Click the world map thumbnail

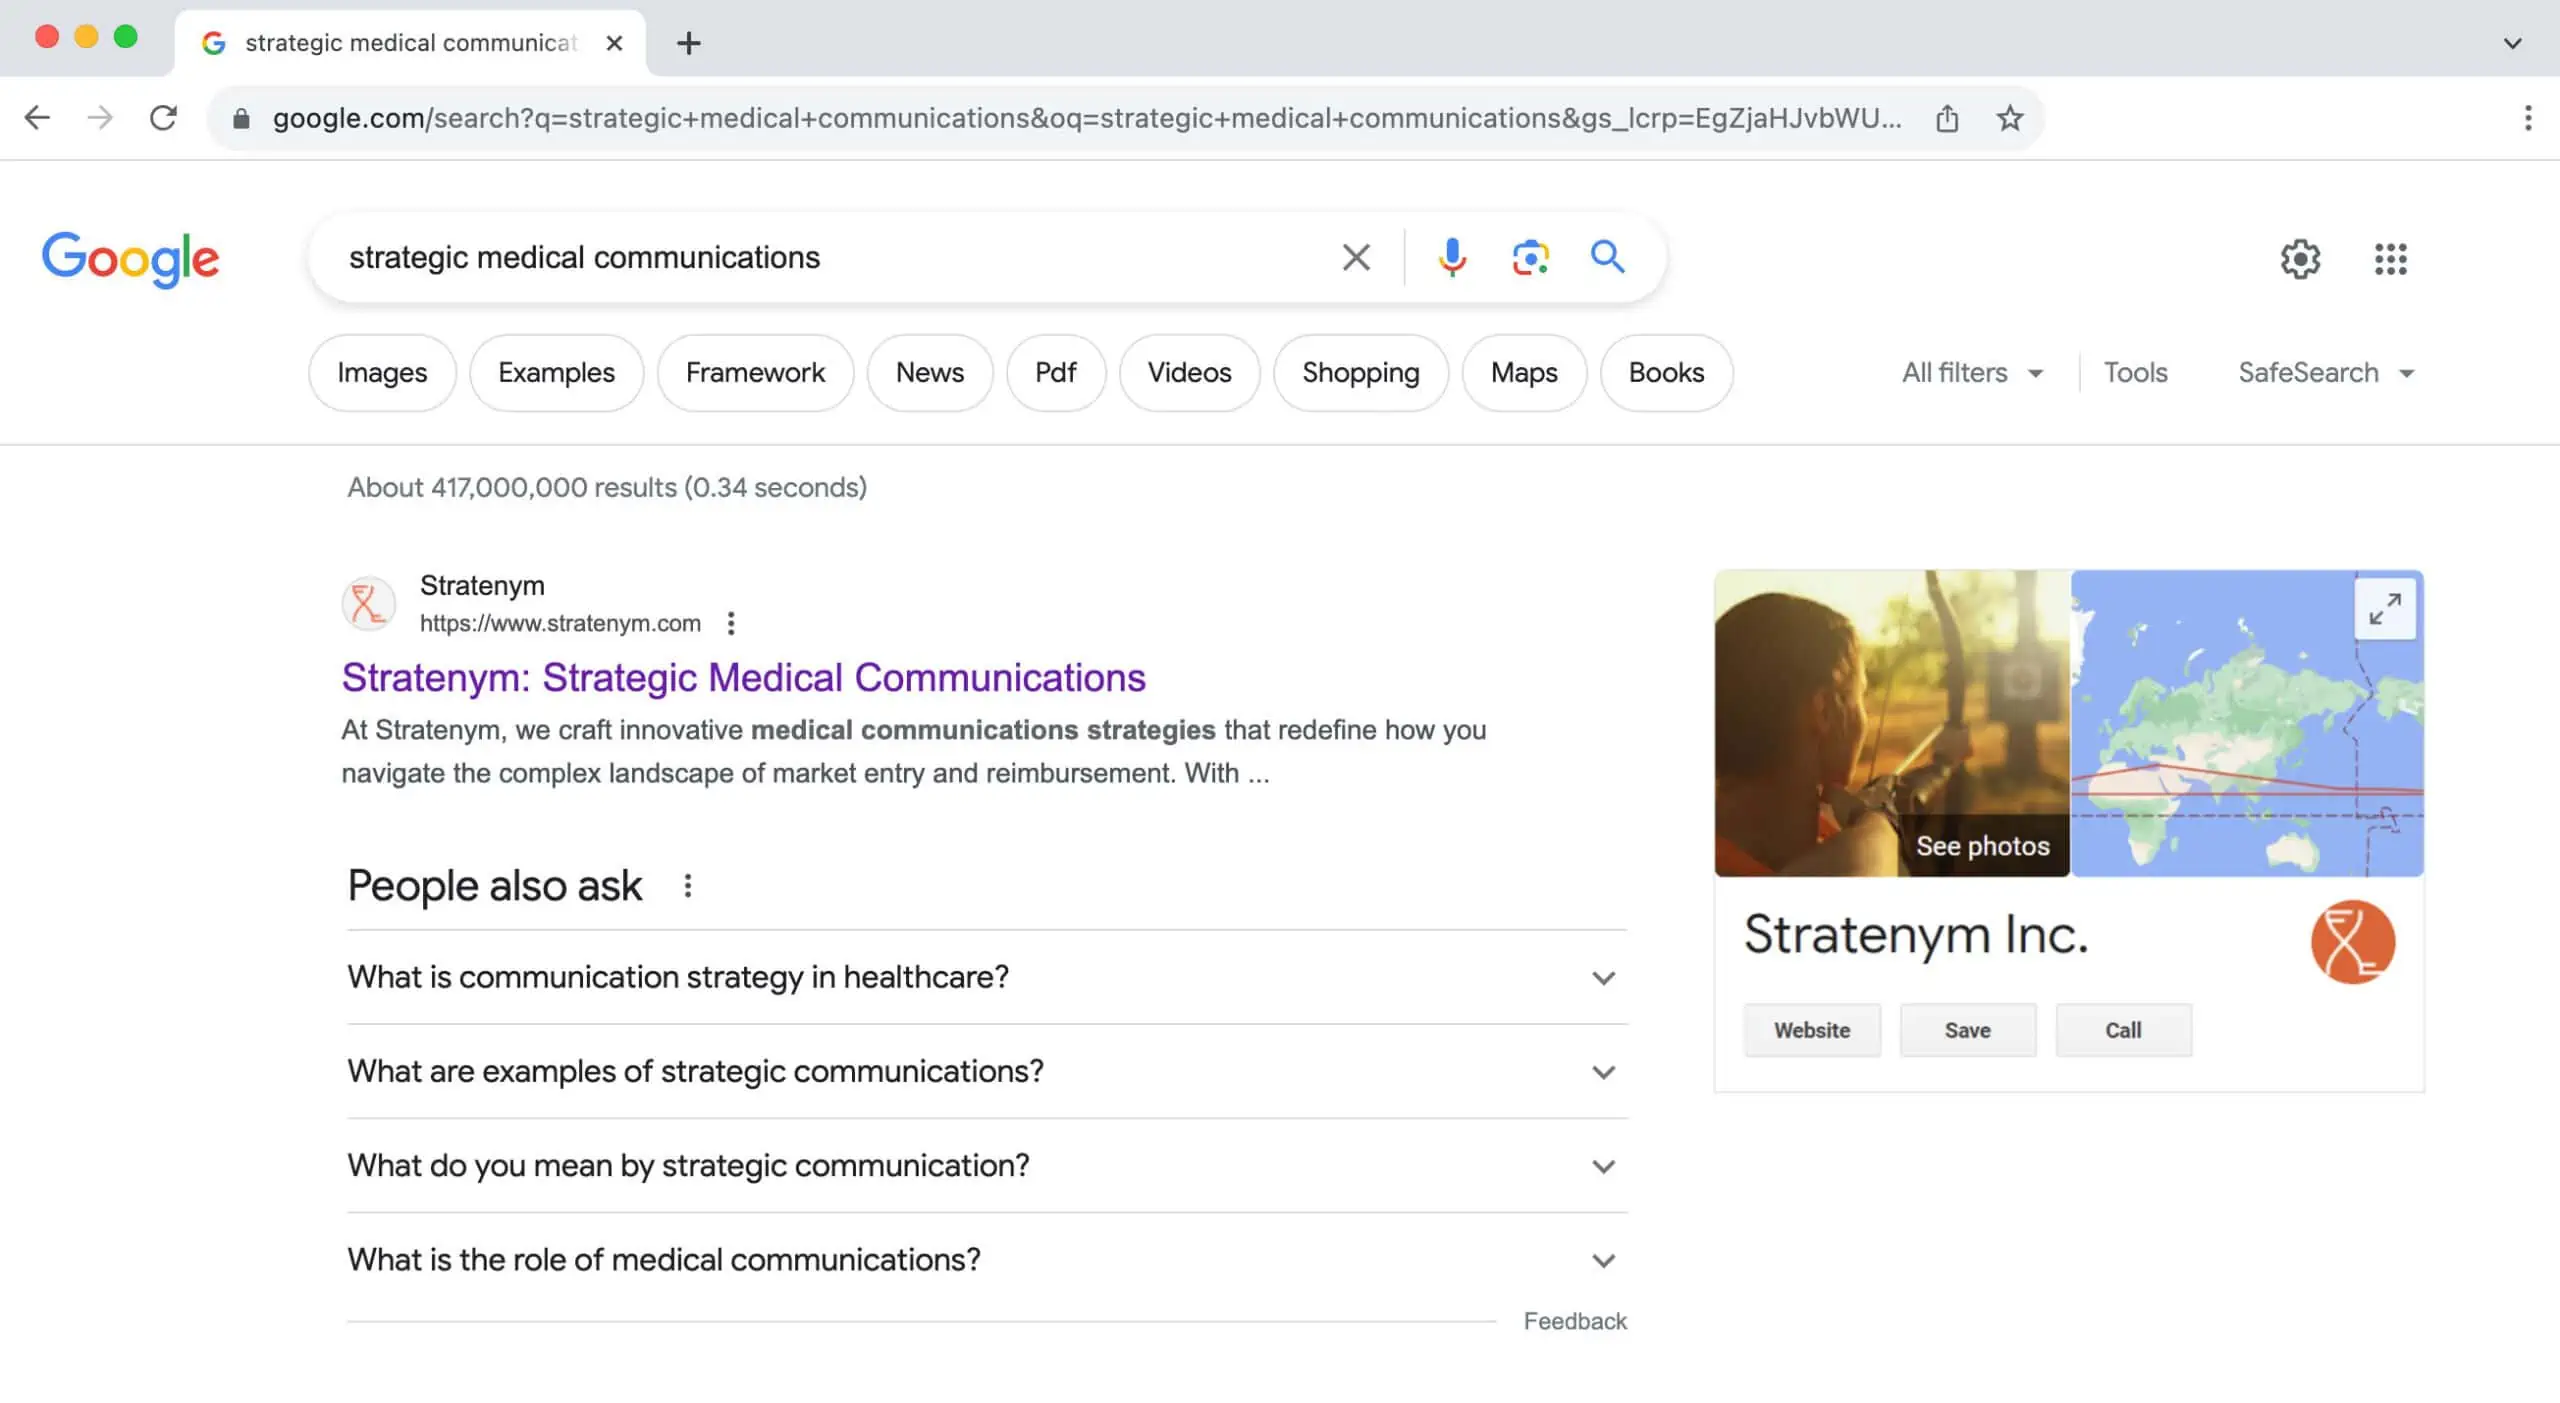click(x=2246, y=723)
